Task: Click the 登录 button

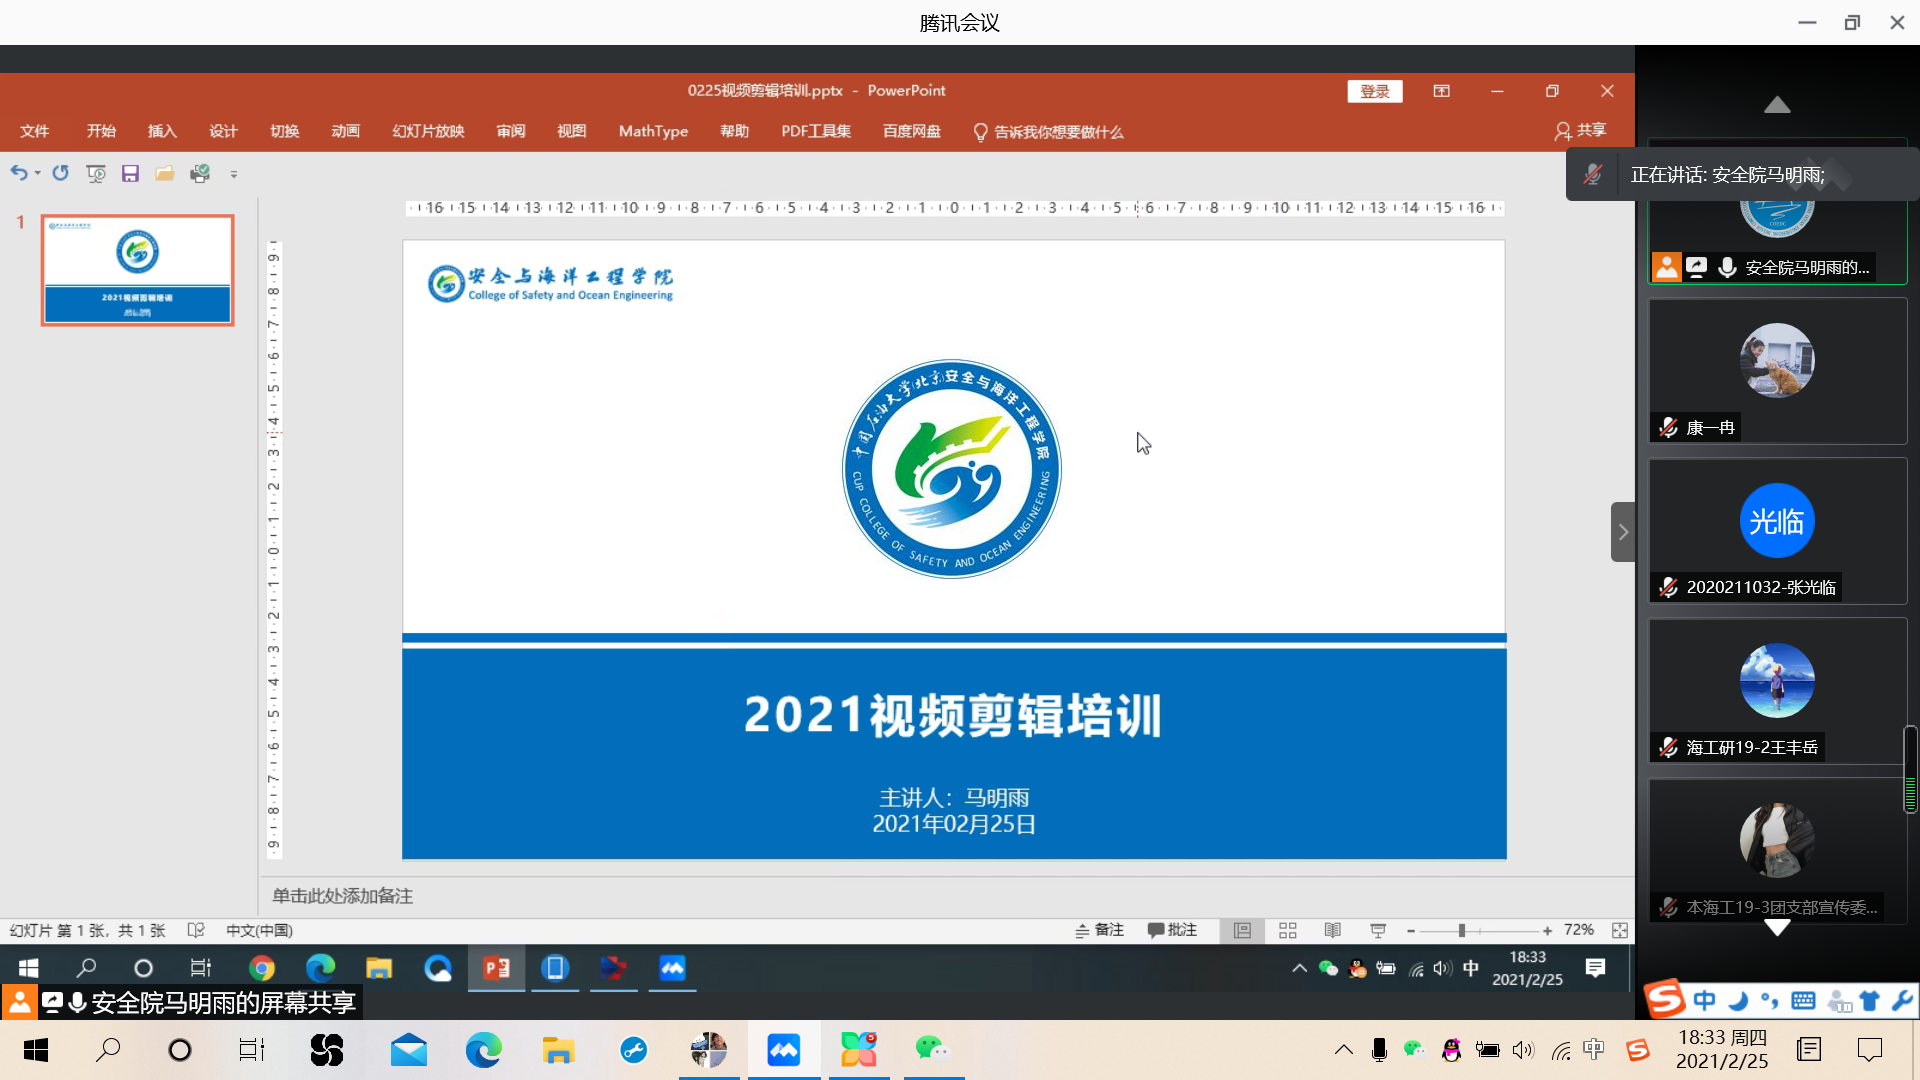Action: coord(1375,90)
